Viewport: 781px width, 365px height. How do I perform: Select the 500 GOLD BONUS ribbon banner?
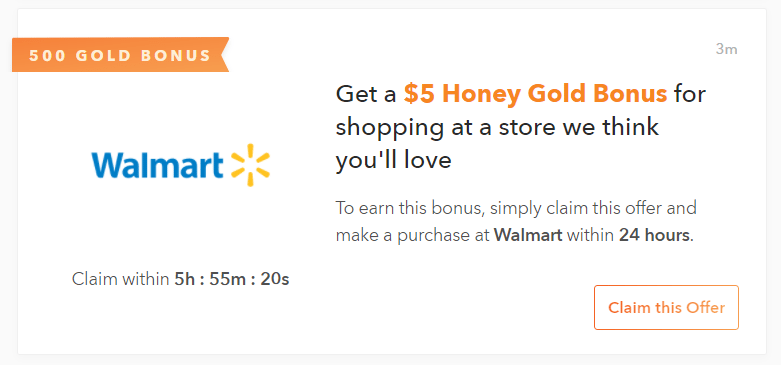tap(121, 55)
